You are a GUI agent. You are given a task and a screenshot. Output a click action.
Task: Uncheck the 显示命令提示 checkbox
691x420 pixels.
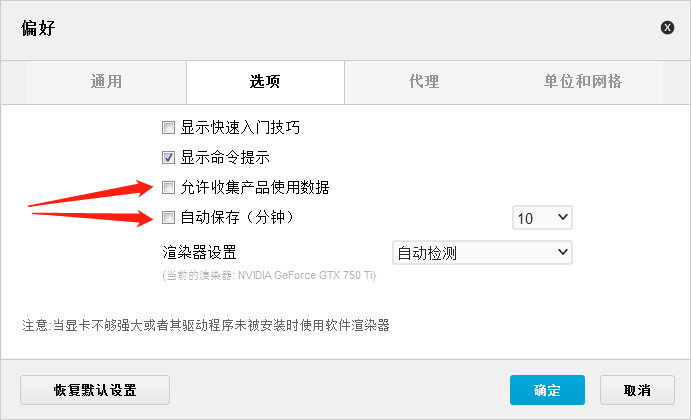(168, 157)
